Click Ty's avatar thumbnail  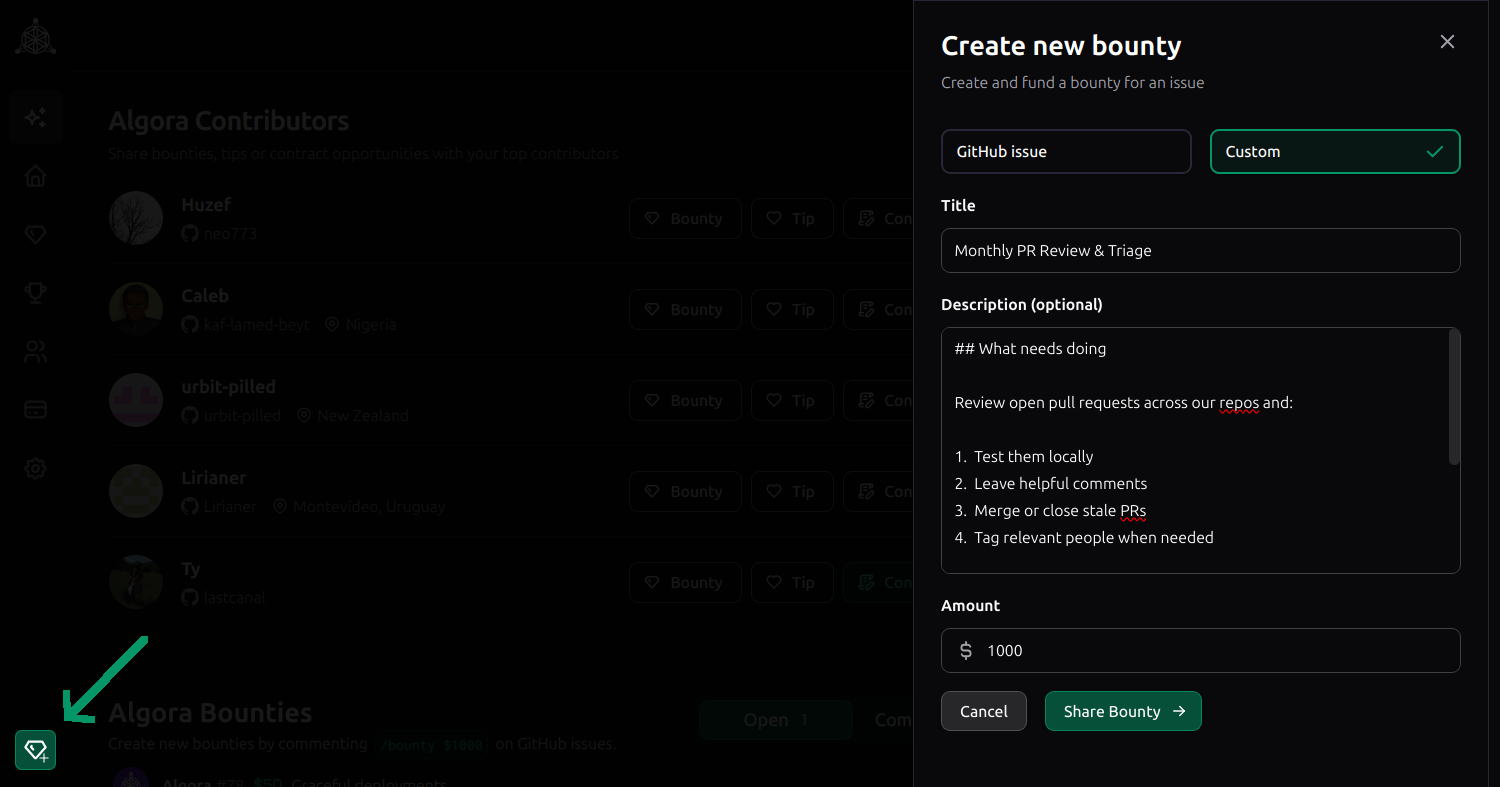(x=136, y=582)
